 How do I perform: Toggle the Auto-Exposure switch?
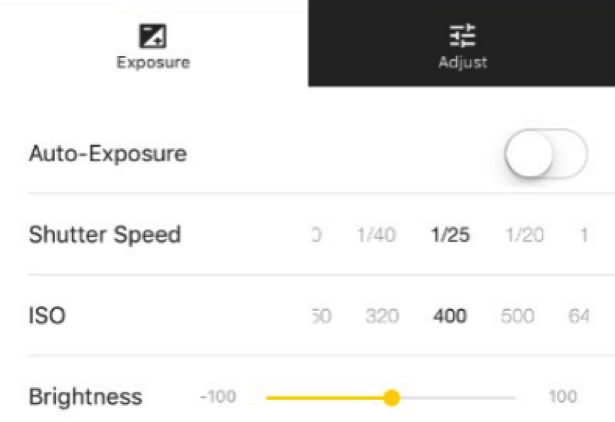[x=546, y=153]
